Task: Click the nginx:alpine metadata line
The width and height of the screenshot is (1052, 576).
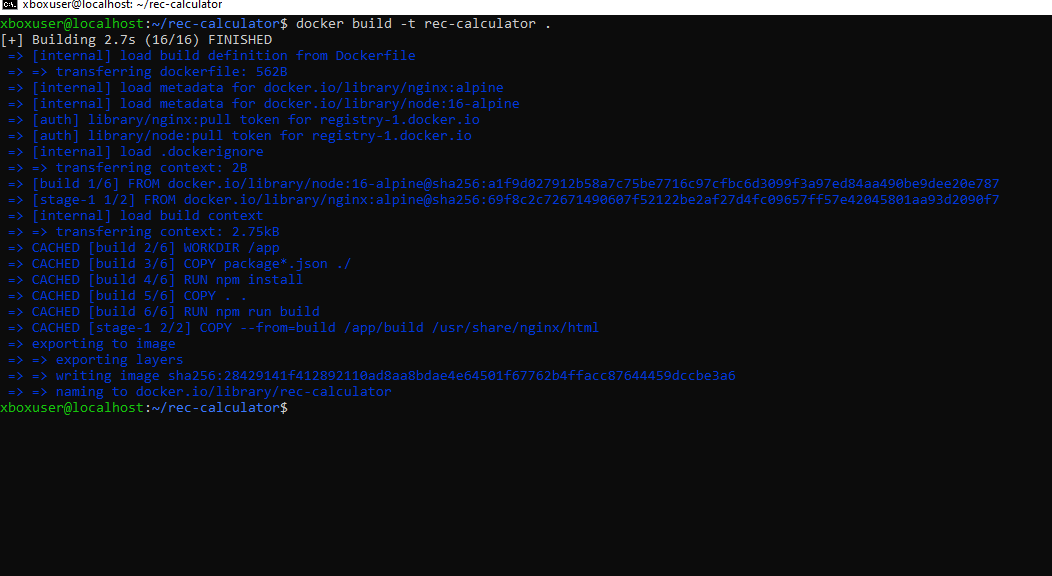Action: 268,88
